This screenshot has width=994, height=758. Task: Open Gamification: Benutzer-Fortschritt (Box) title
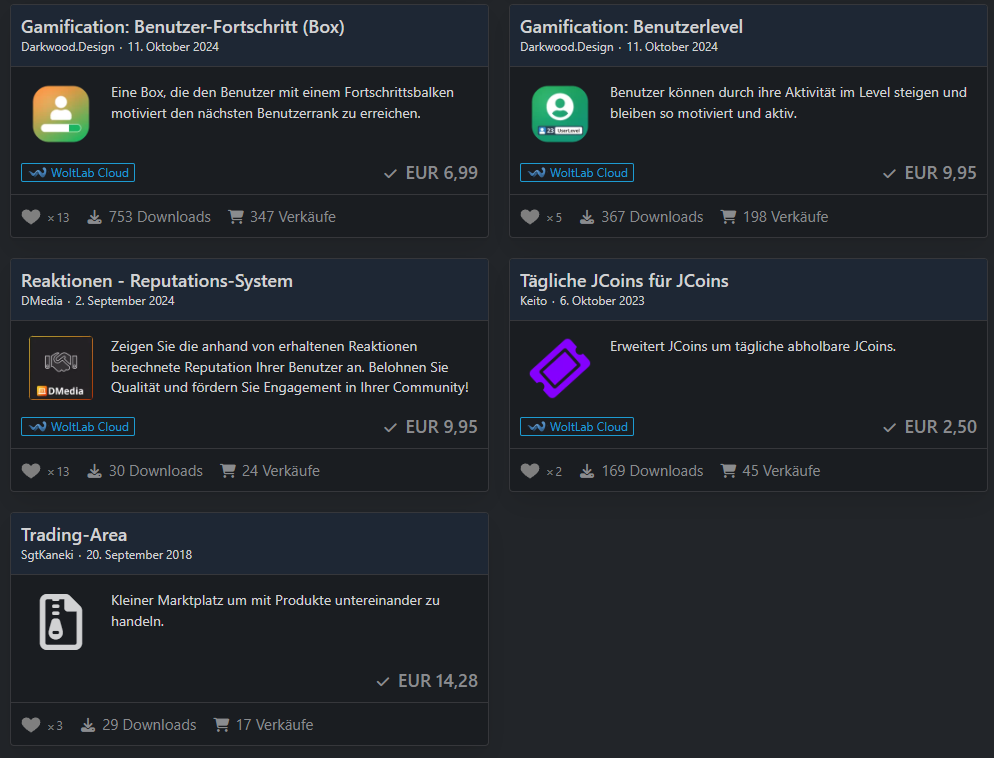tap(183, 27)
